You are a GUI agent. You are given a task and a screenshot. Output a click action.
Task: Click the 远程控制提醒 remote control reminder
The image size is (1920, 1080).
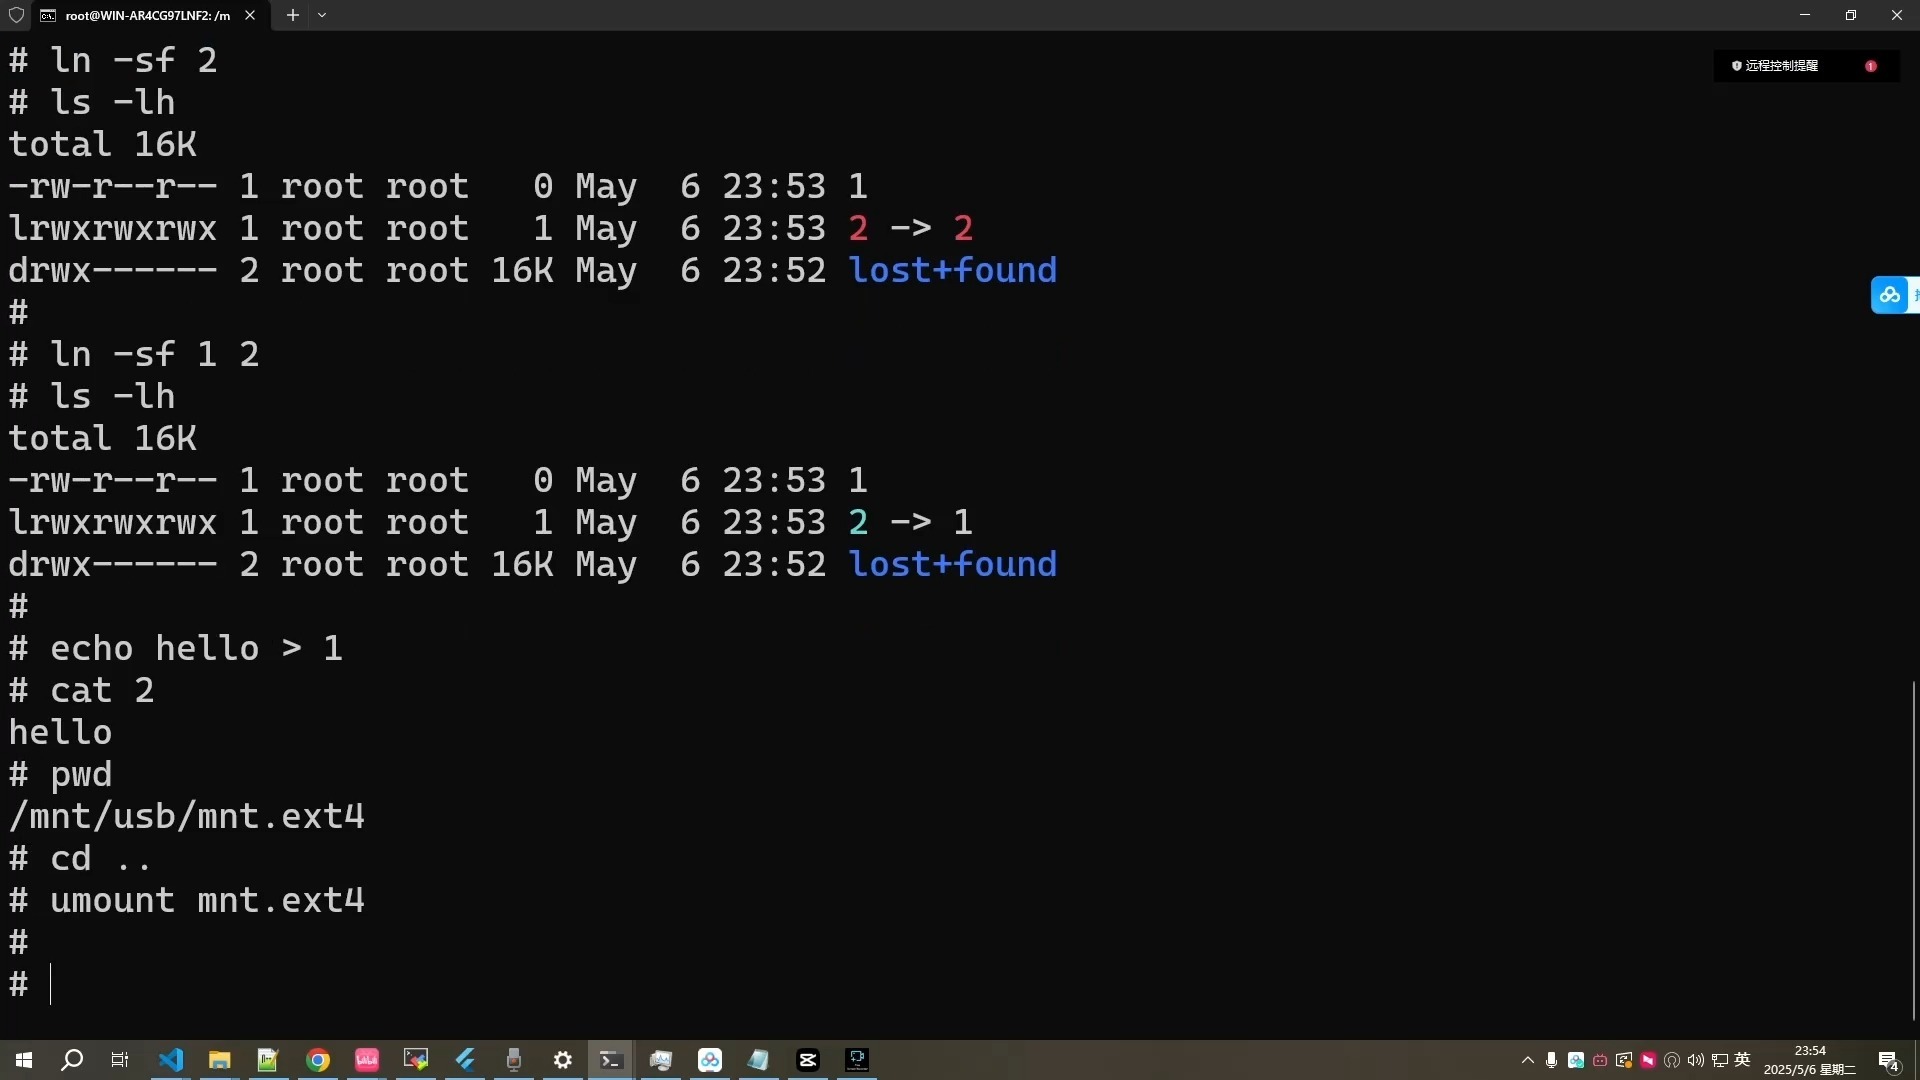(1781, 66)
